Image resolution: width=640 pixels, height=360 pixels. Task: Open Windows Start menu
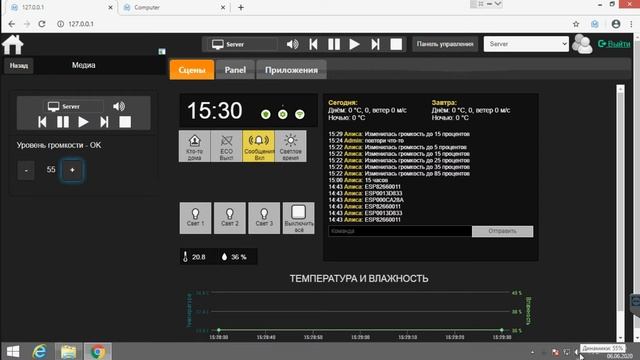(13, 351)
